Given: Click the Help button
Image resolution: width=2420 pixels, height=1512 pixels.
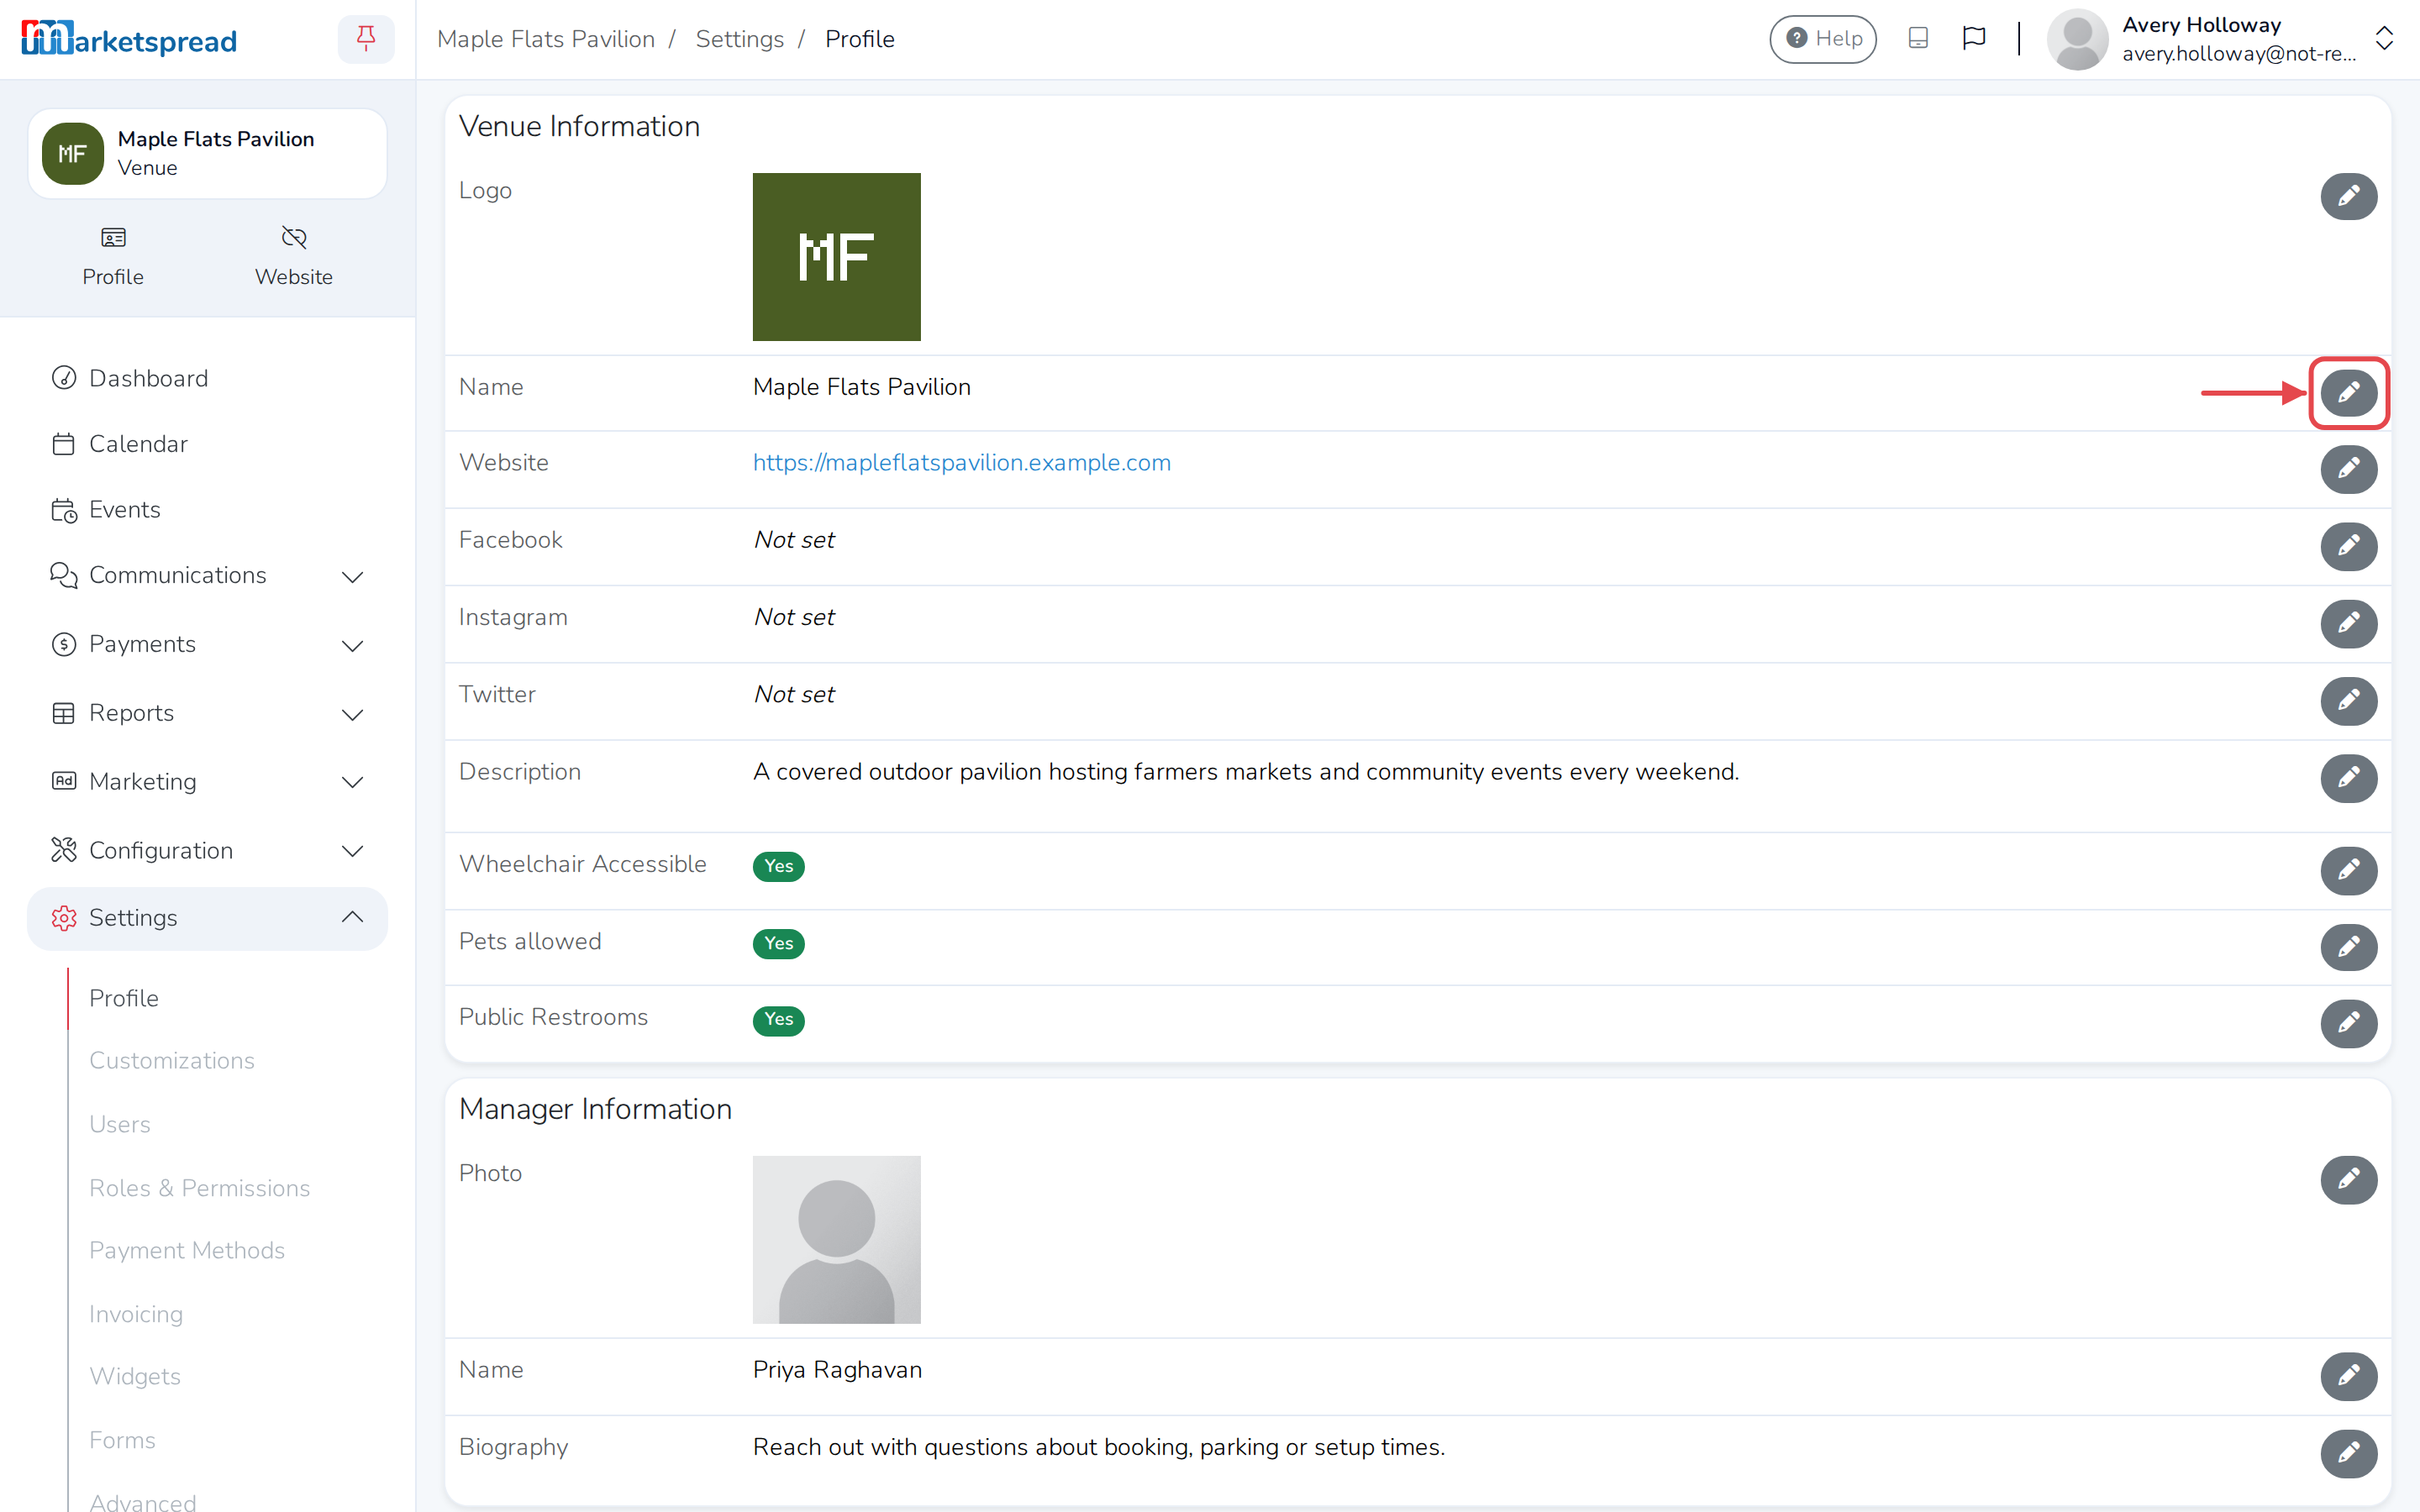Looking at the screenshot, I should [x=1822, y=39].
